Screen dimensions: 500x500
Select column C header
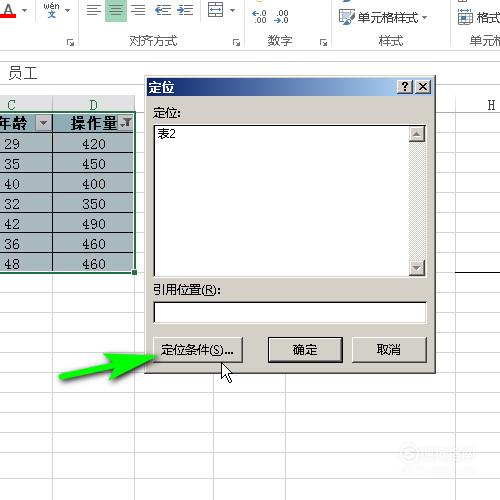26,105
